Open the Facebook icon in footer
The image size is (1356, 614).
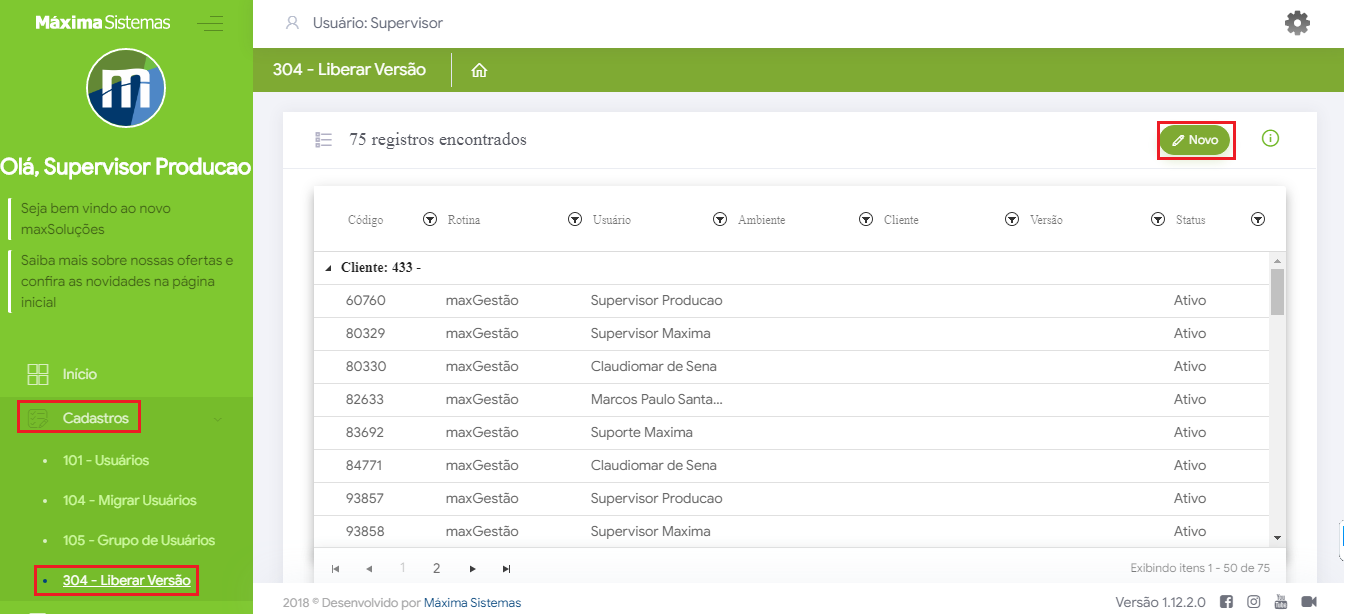(x=1226, y=602)
